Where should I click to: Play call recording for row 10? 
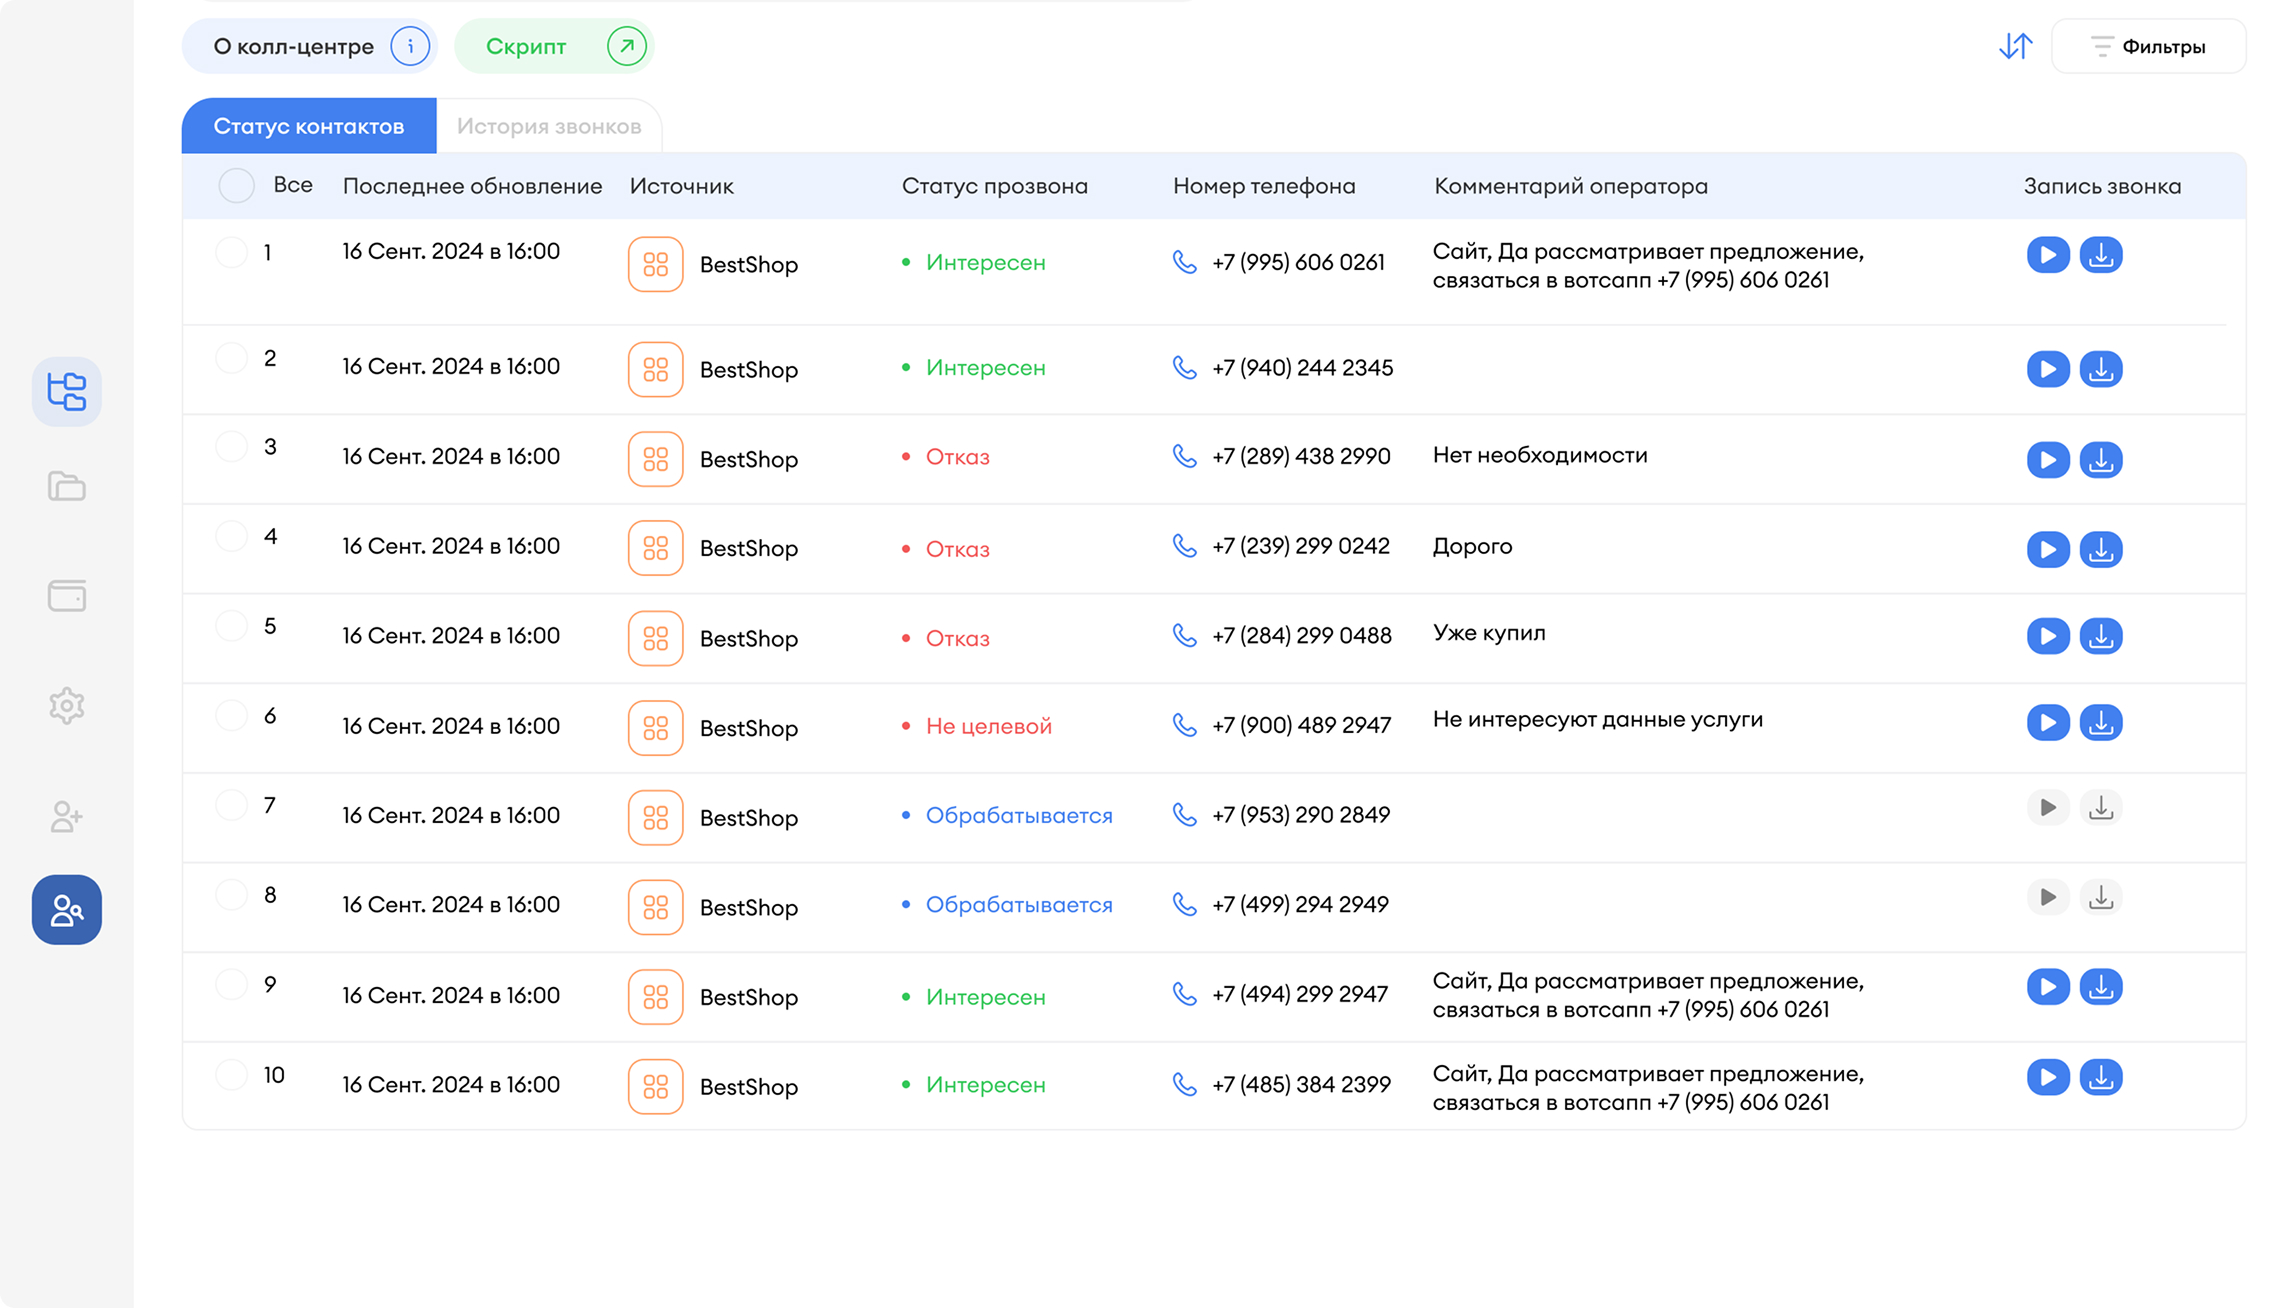pyautogui.click(x=2047, y=1077)
